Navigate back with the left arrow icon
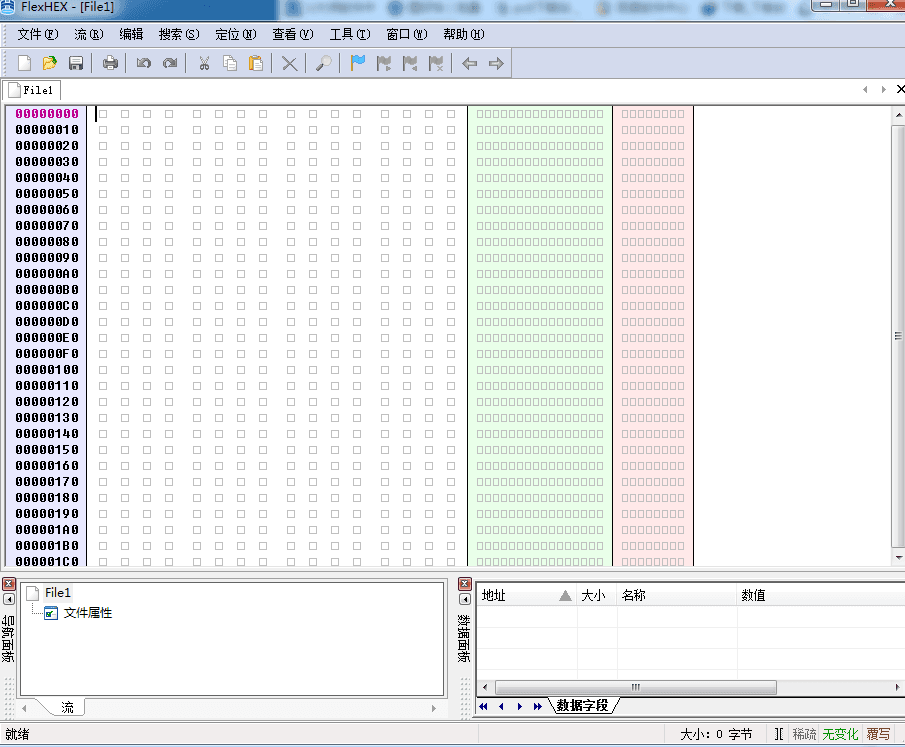The image size is (905, 747). pyautogui.click(x=470, y=63)
